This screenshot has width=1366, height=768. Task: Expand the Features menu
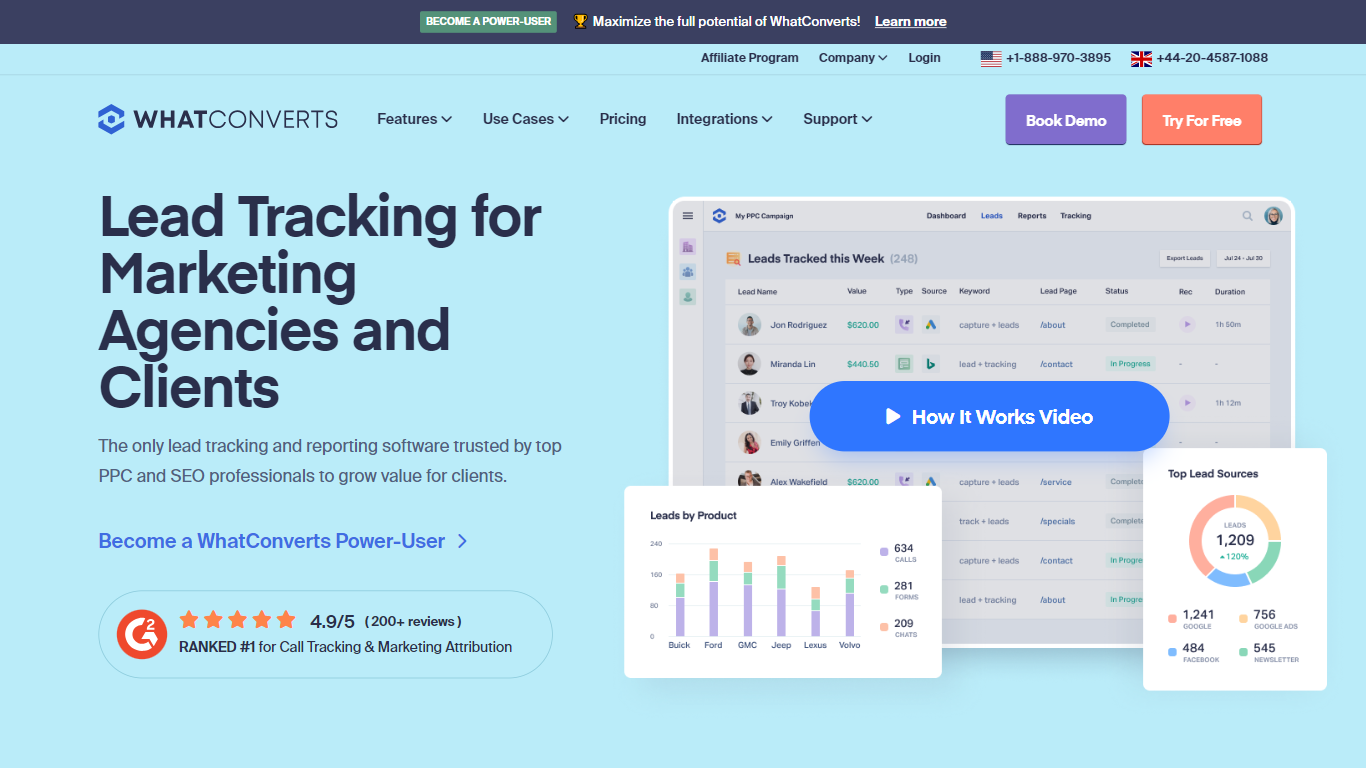[x=414, y=119]
